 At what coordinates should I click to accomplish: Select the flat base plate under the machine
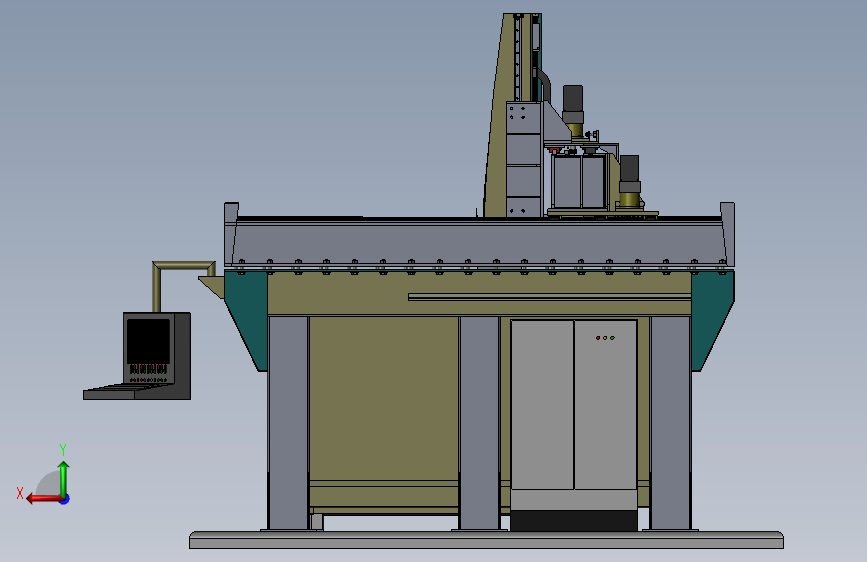pos(486,540)
